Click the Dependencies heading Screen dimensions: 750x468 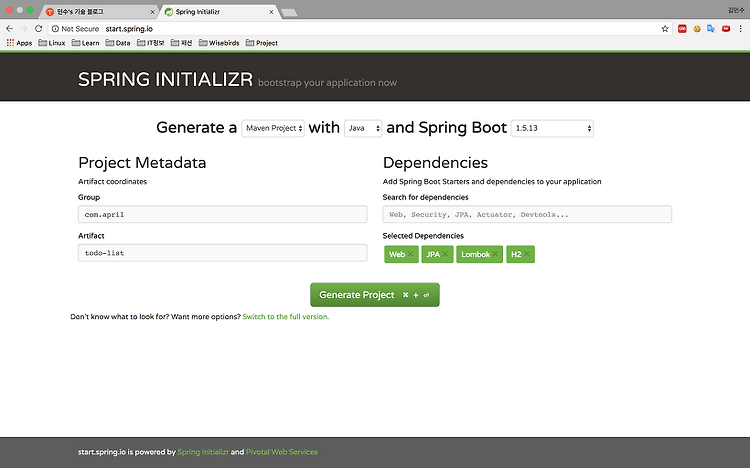coord(435,163)
